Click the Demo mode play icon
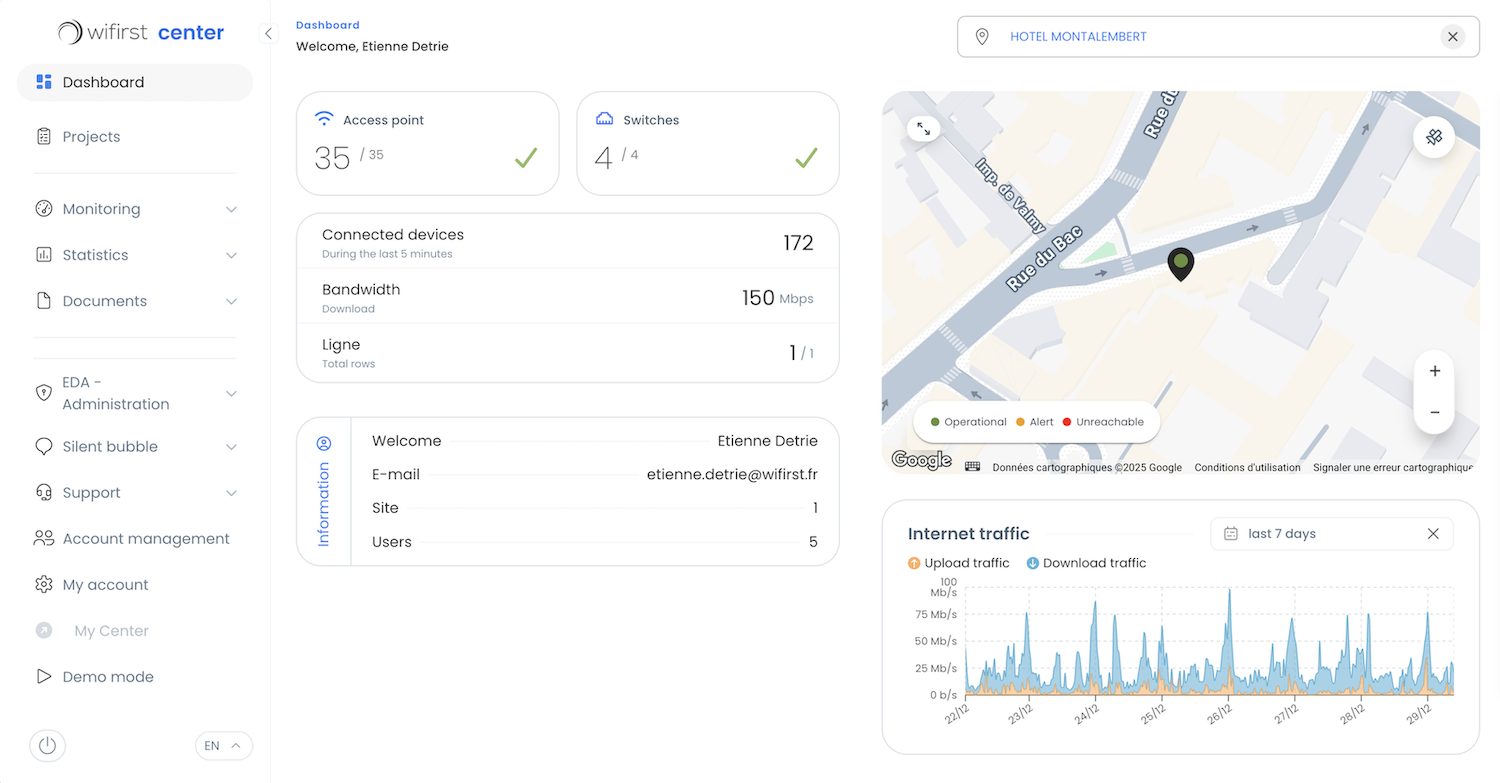Viewport: 1500px width, 783px height. (x=44, y=676)
